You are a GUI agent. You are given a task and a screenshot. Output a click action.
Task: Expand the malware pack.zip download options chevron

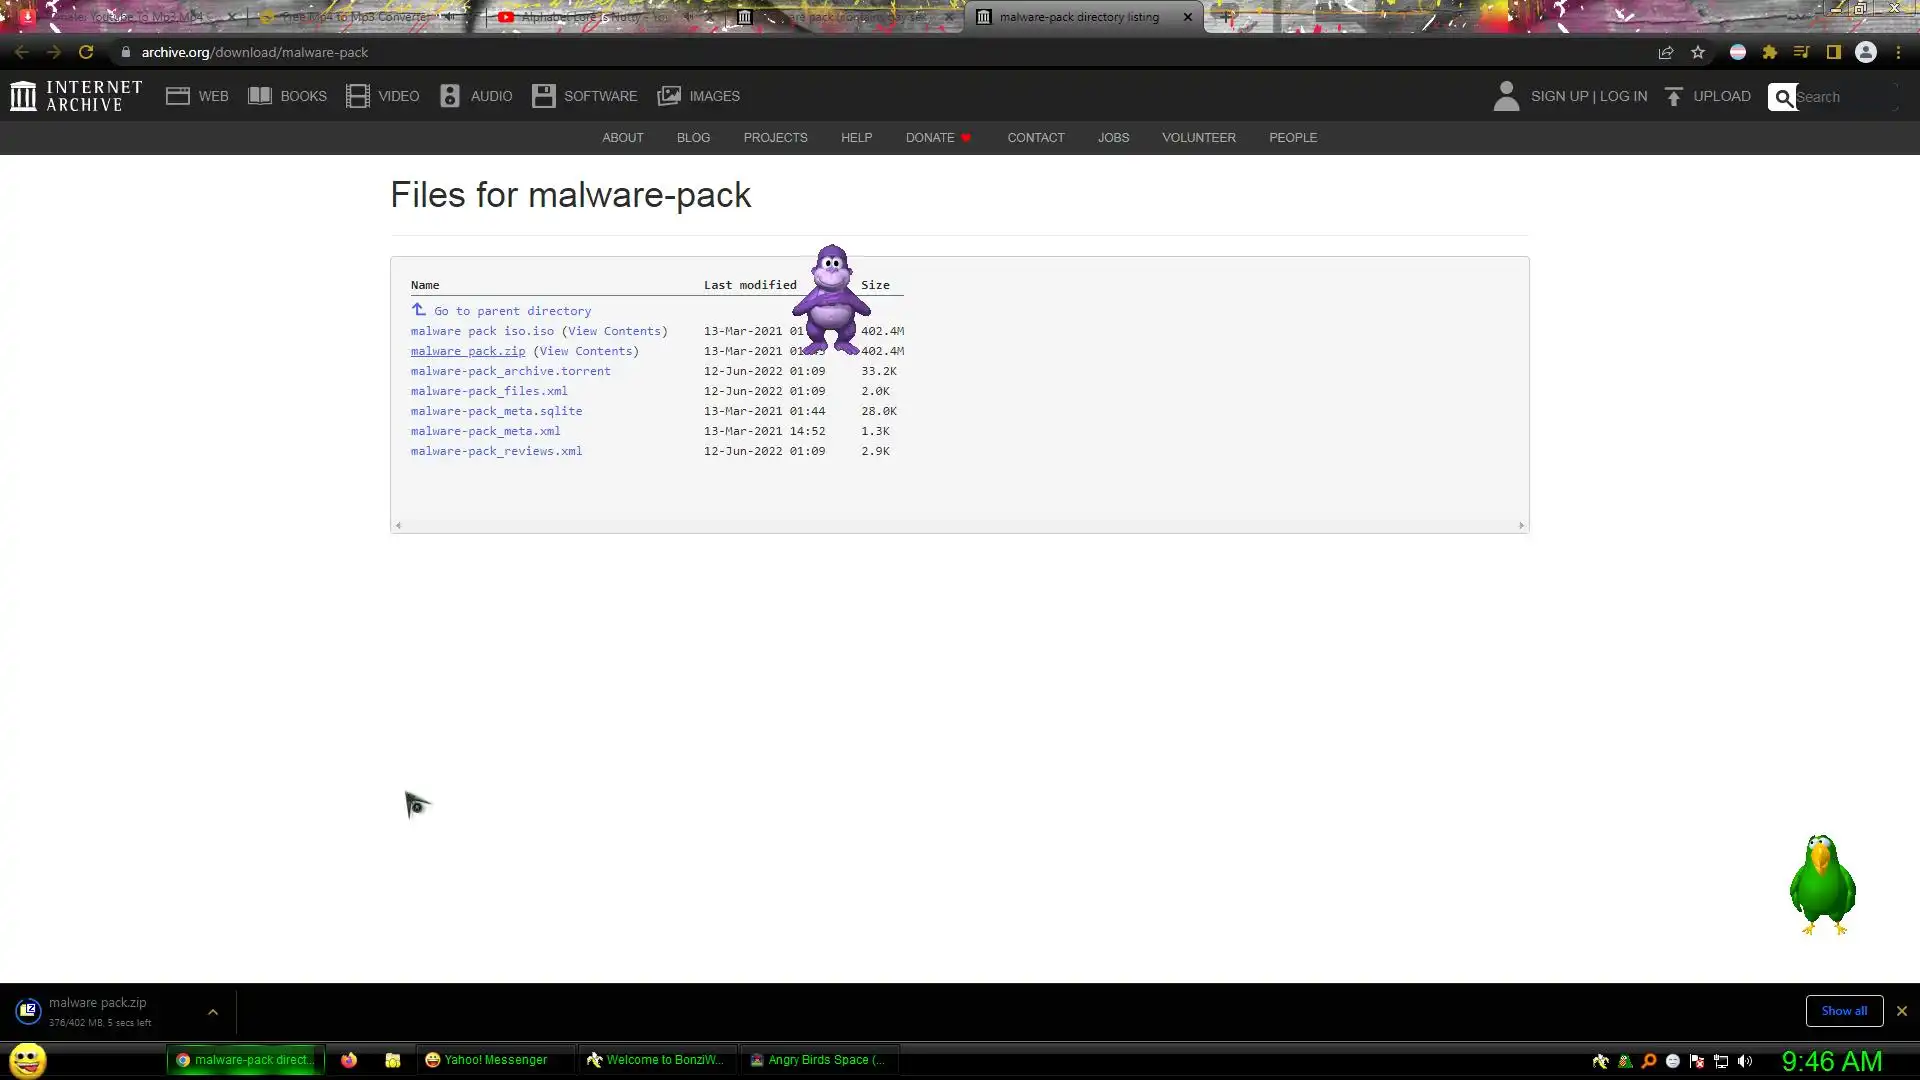click(213, 1012)
